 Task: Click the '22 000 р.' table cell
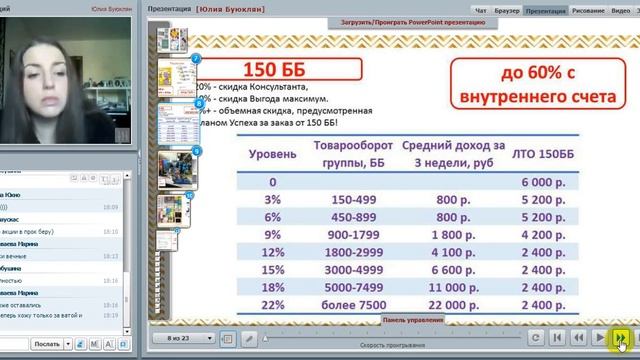click(453, 305)
